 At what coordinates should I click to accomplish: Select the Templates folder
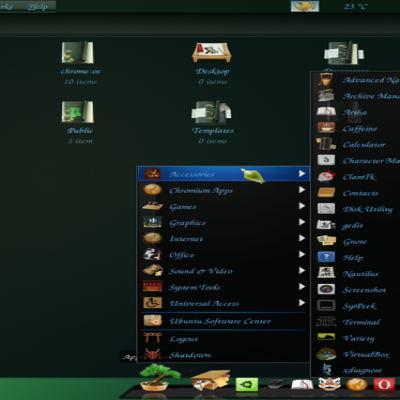pyautogui.click(x=212, y=122)
